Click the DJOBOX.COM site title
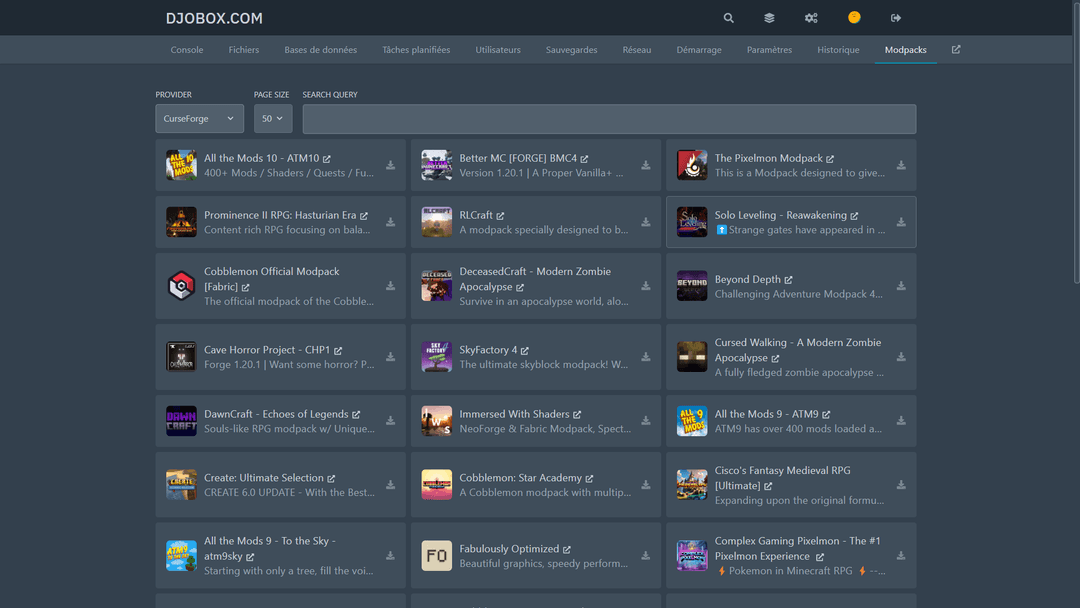Image resolution: width=1080 pixels, height=608 pixels. 214,19
